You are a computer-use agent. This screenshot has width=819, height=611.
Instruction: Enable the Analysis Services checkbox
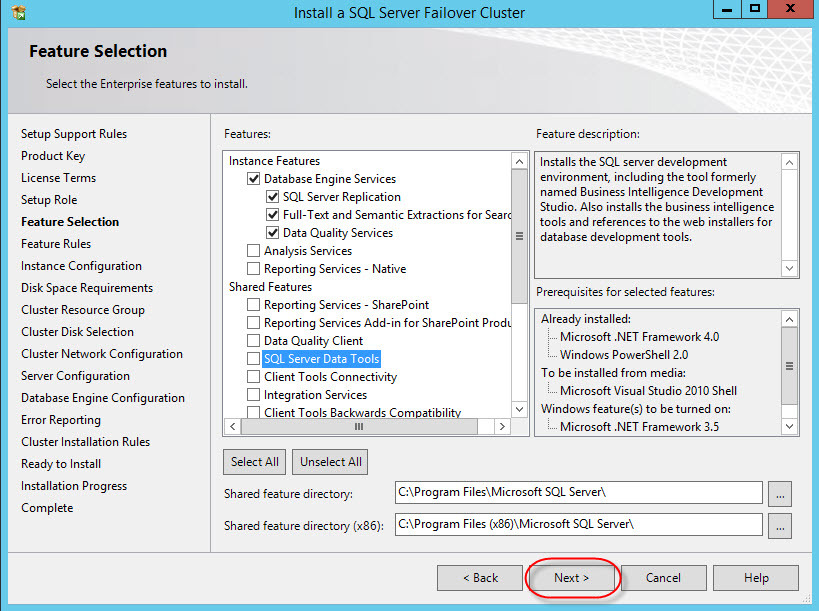[254, 251]
